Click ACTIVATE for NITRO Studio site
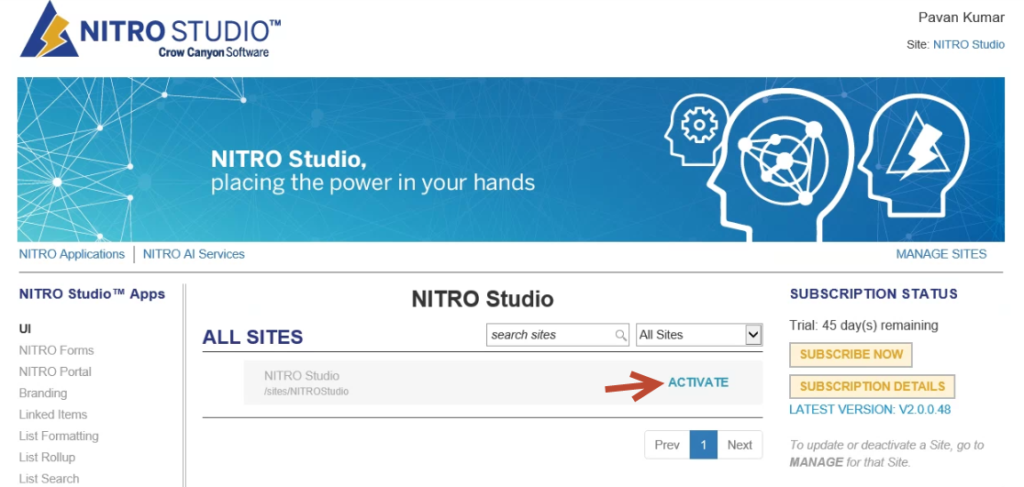 click(698, 382)
